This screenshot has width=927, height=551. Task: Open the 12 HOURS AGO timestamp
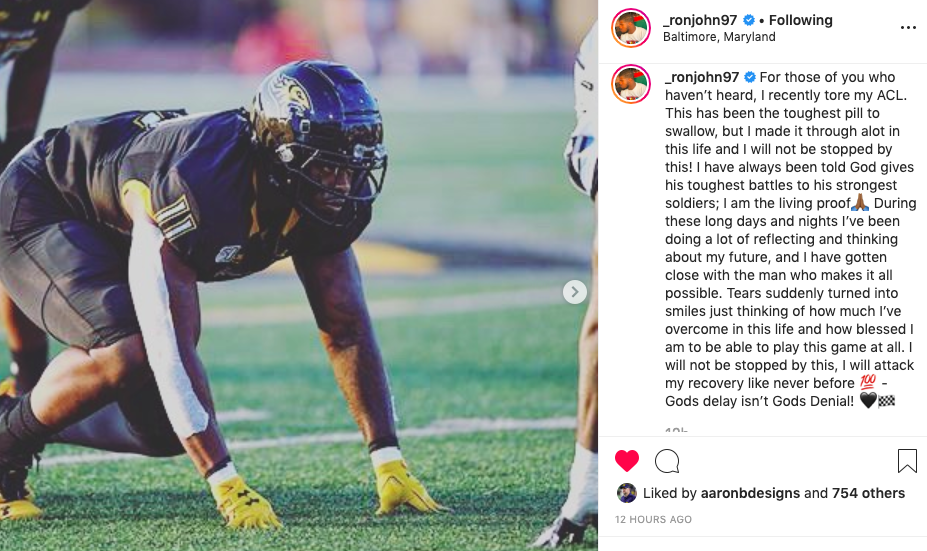point(653,519)
